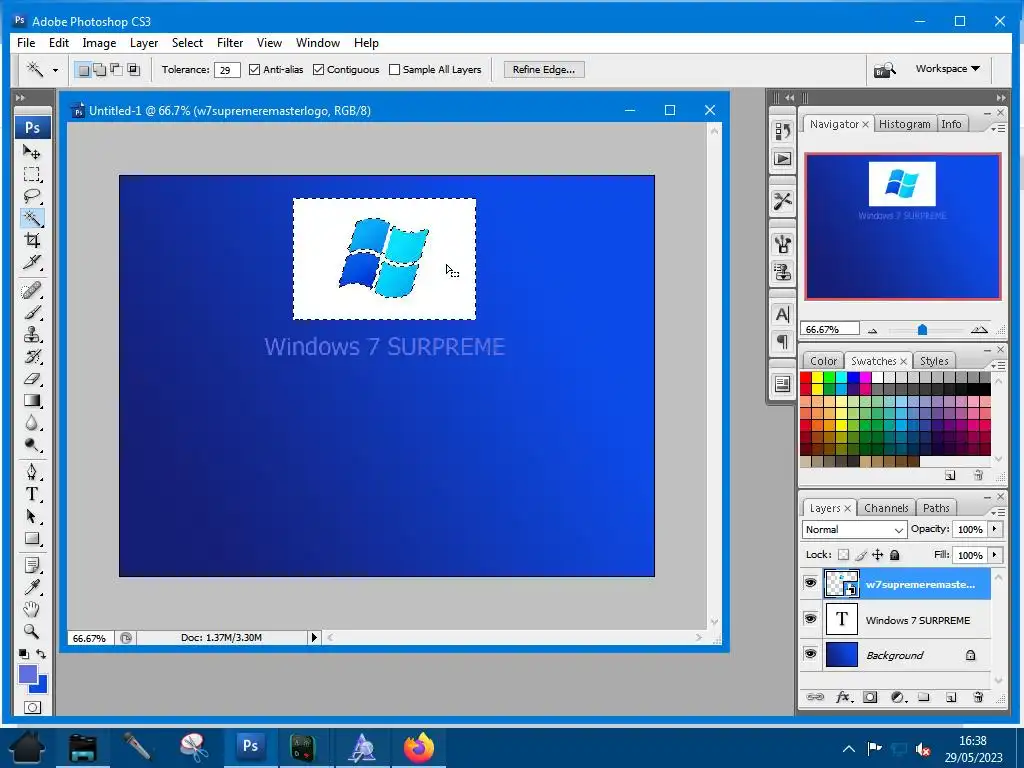Select the Lasso tool

(x=31, y=196)
